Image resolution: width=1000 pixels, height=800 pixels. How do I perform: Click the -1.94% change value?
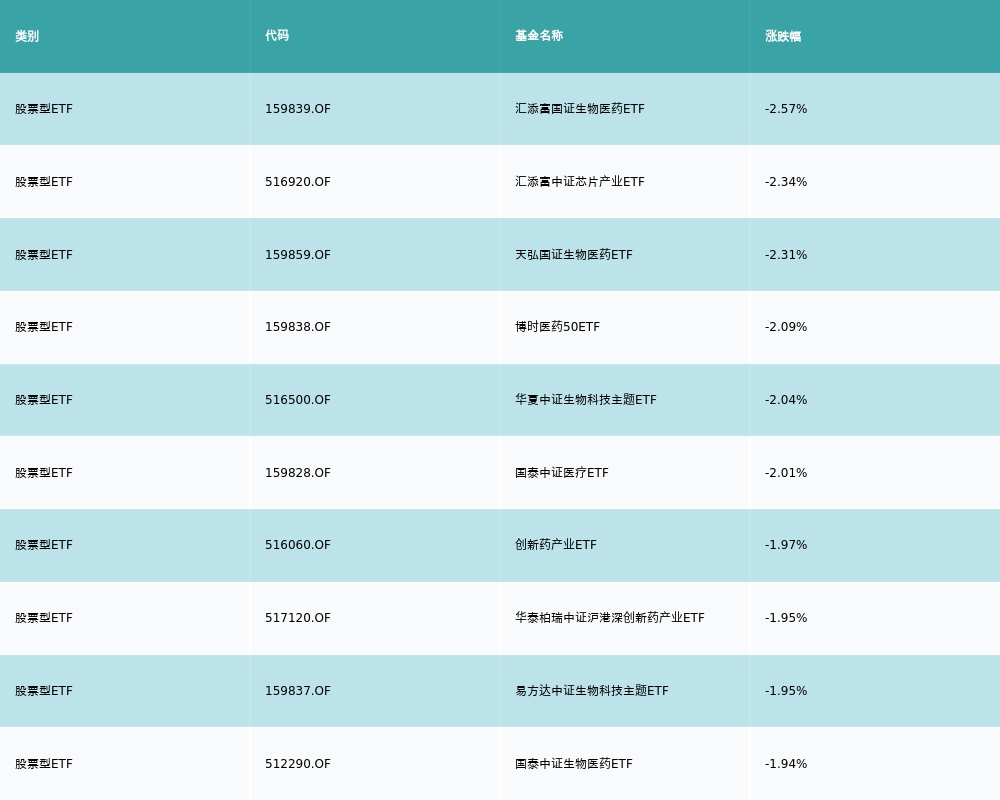click(x=786, y=764)
